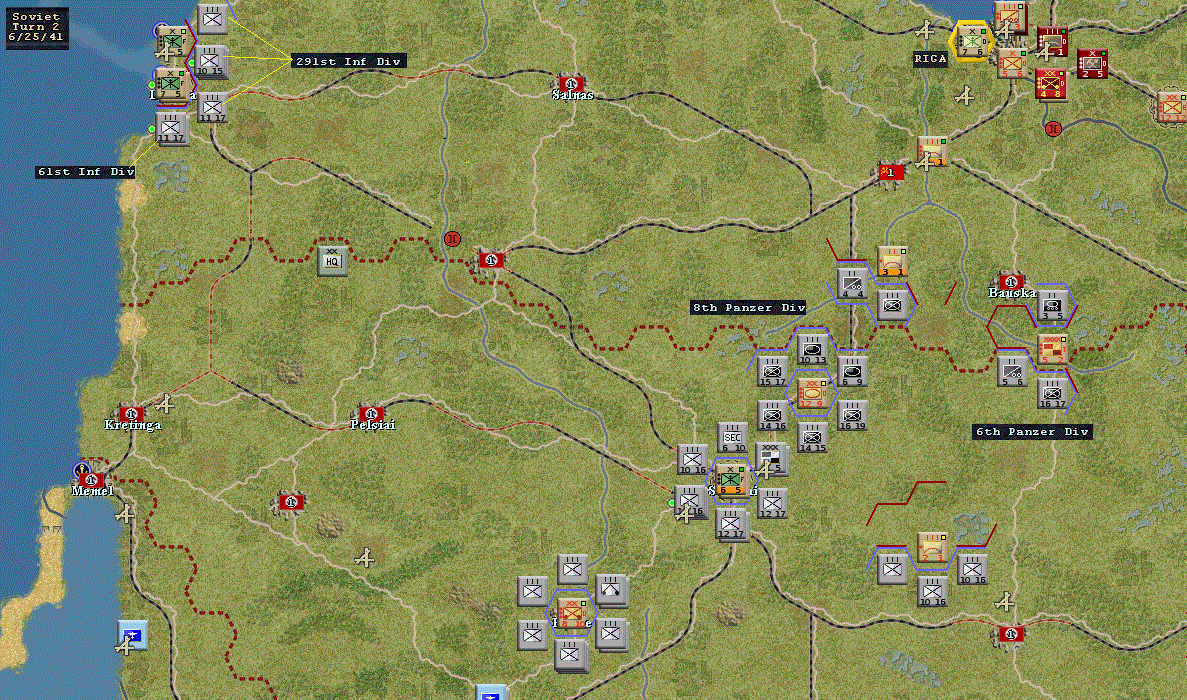Select the German 16-17 regiment counter

[x=1051, y=393]
